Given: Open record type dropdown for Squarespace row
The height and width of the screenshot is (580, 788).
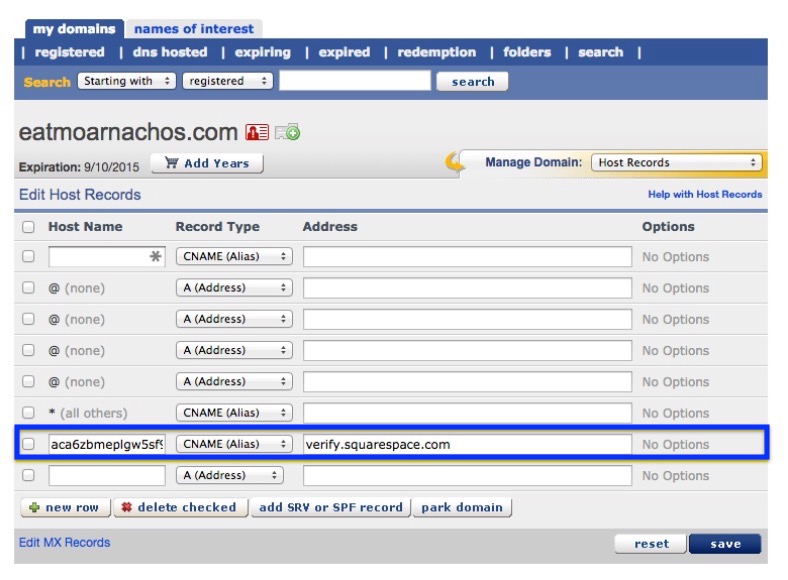Looking at the screenshot, I should click(x=234, y=444).
